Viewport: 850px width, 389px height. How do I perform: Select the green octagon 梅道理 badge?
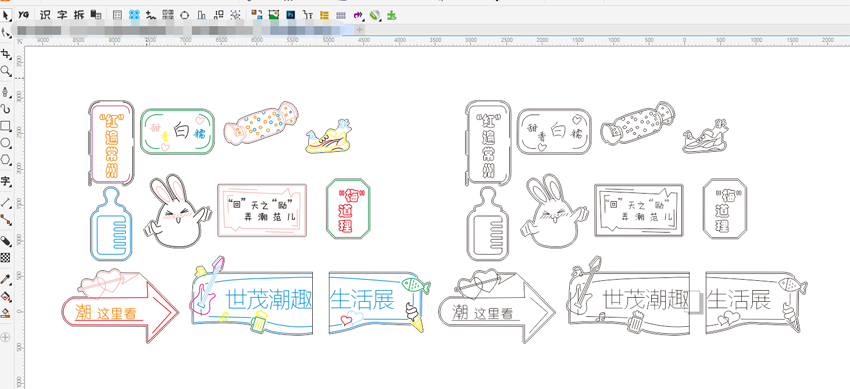(x=348, y=209)
